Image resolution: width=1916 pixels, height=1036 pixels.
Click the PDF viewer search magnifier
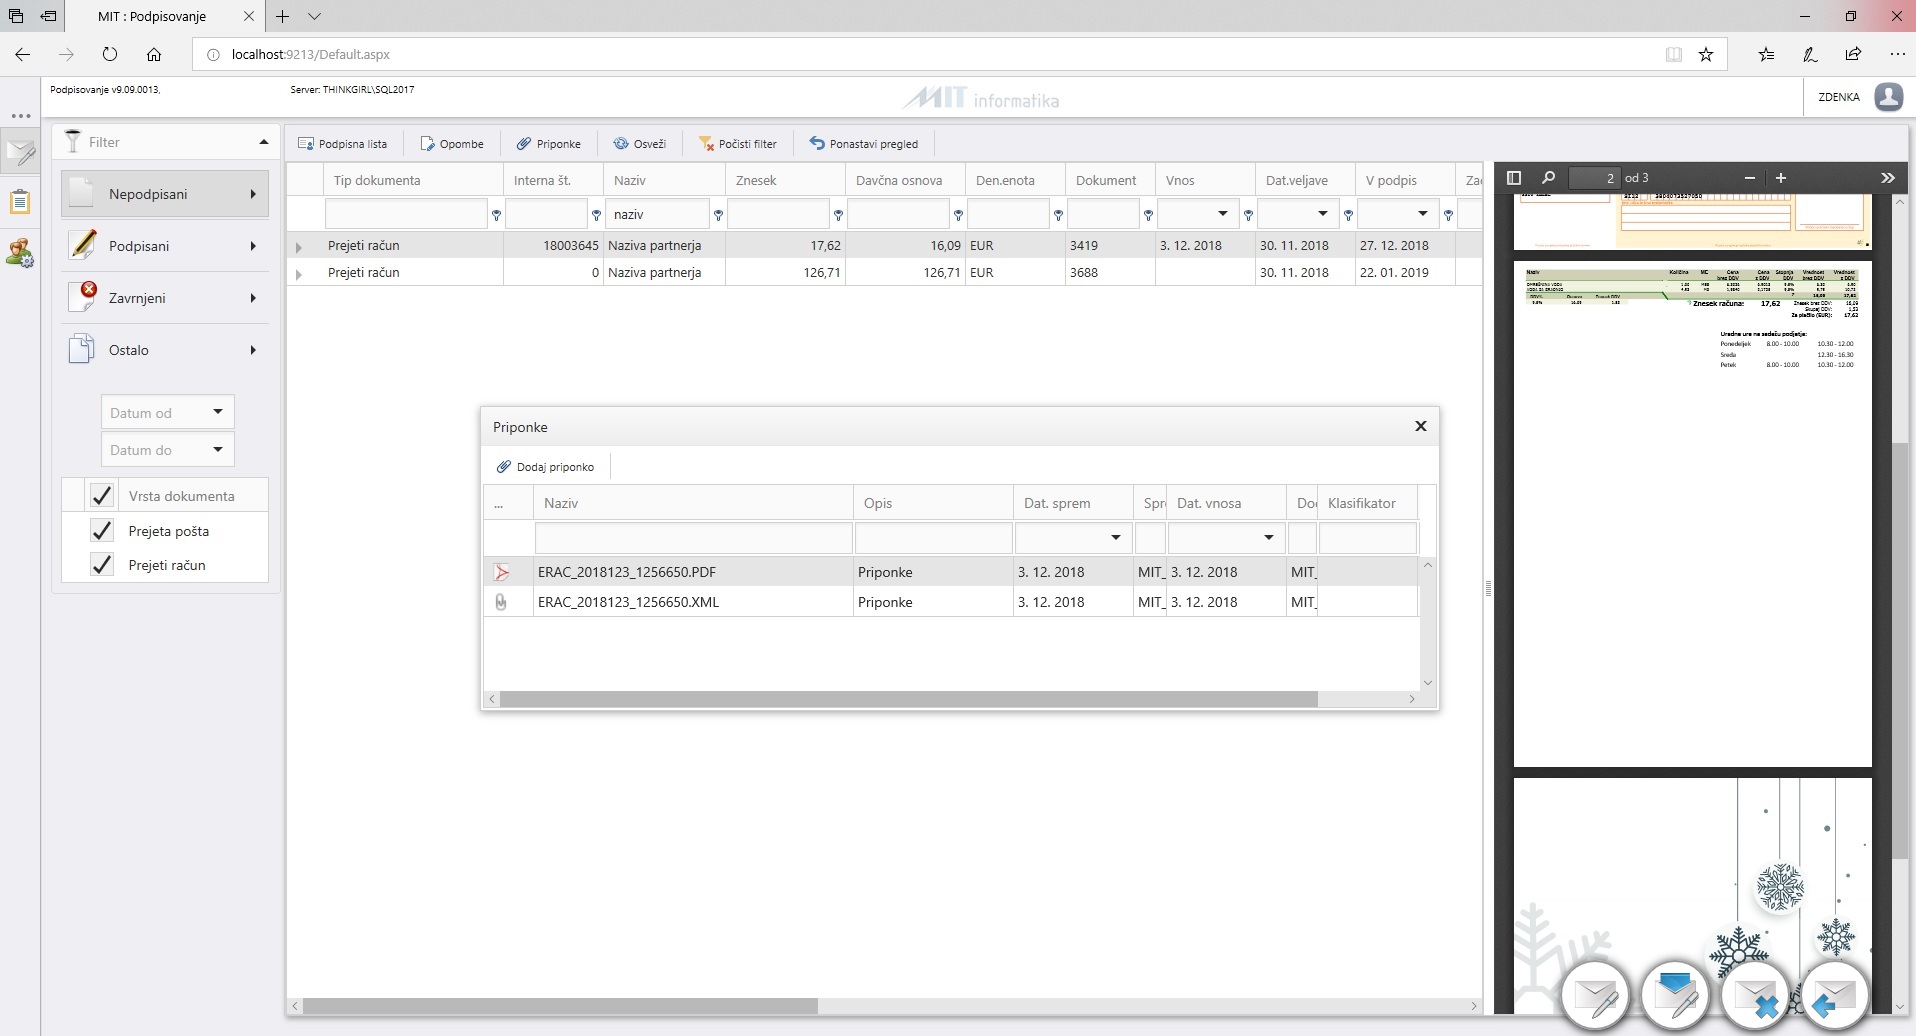point(1548,178)
